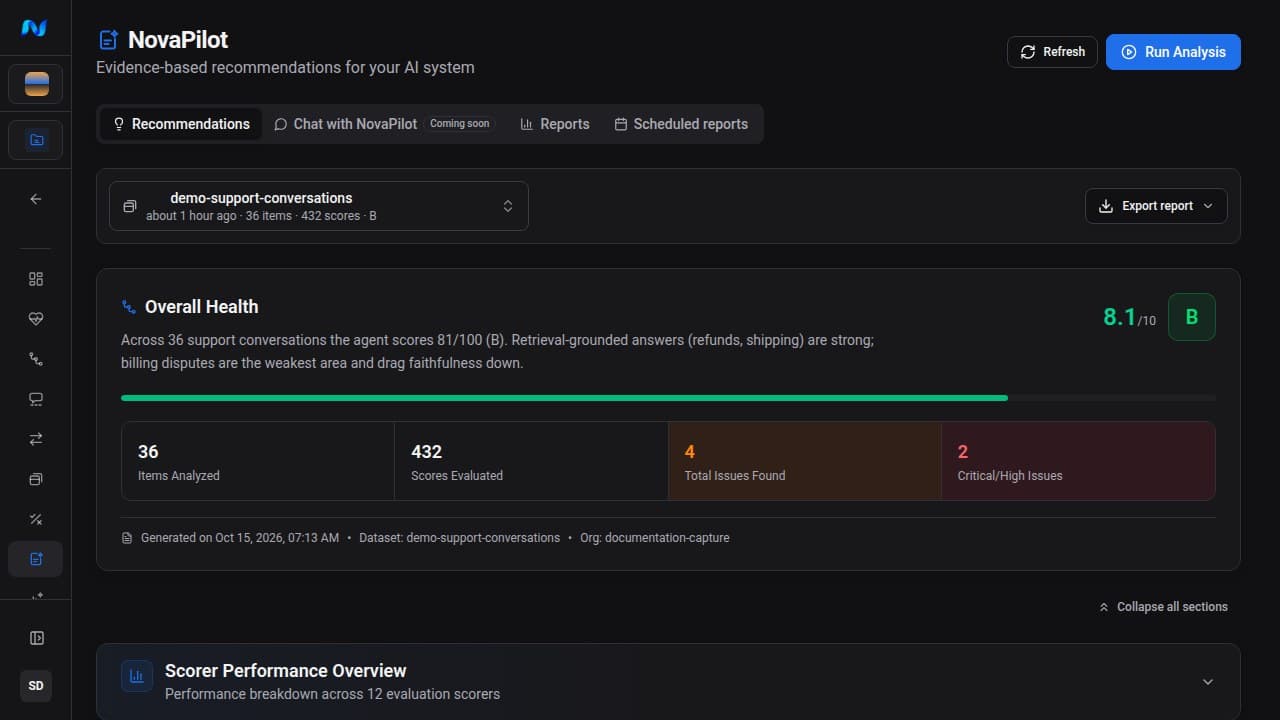Open the traces route icon in the sidebar
1280x720 pixels.
pyautogui.click(x=36, y=359)
